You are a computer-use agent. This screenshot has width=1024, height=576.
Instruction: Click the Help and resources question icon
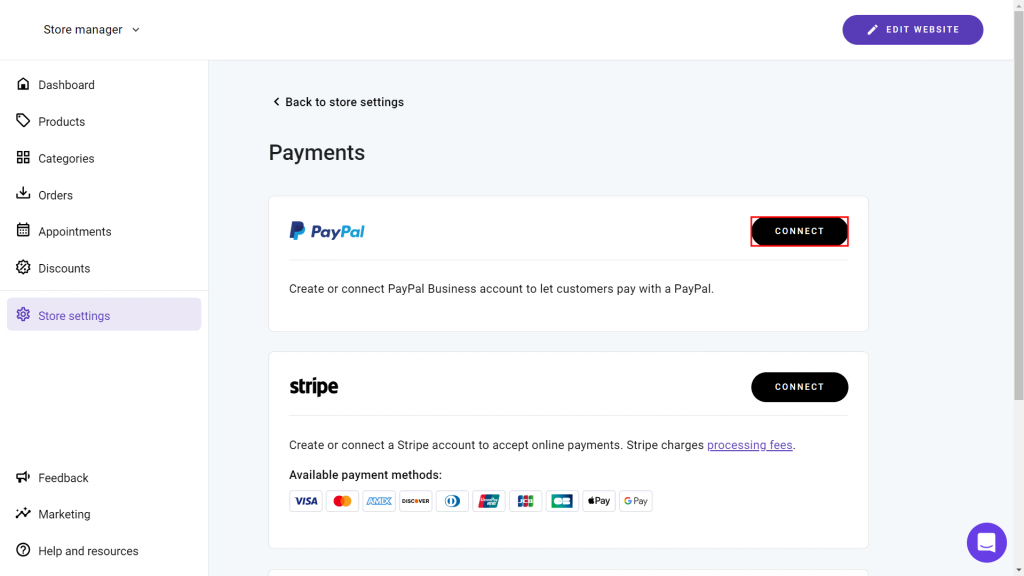pos(23,551)
